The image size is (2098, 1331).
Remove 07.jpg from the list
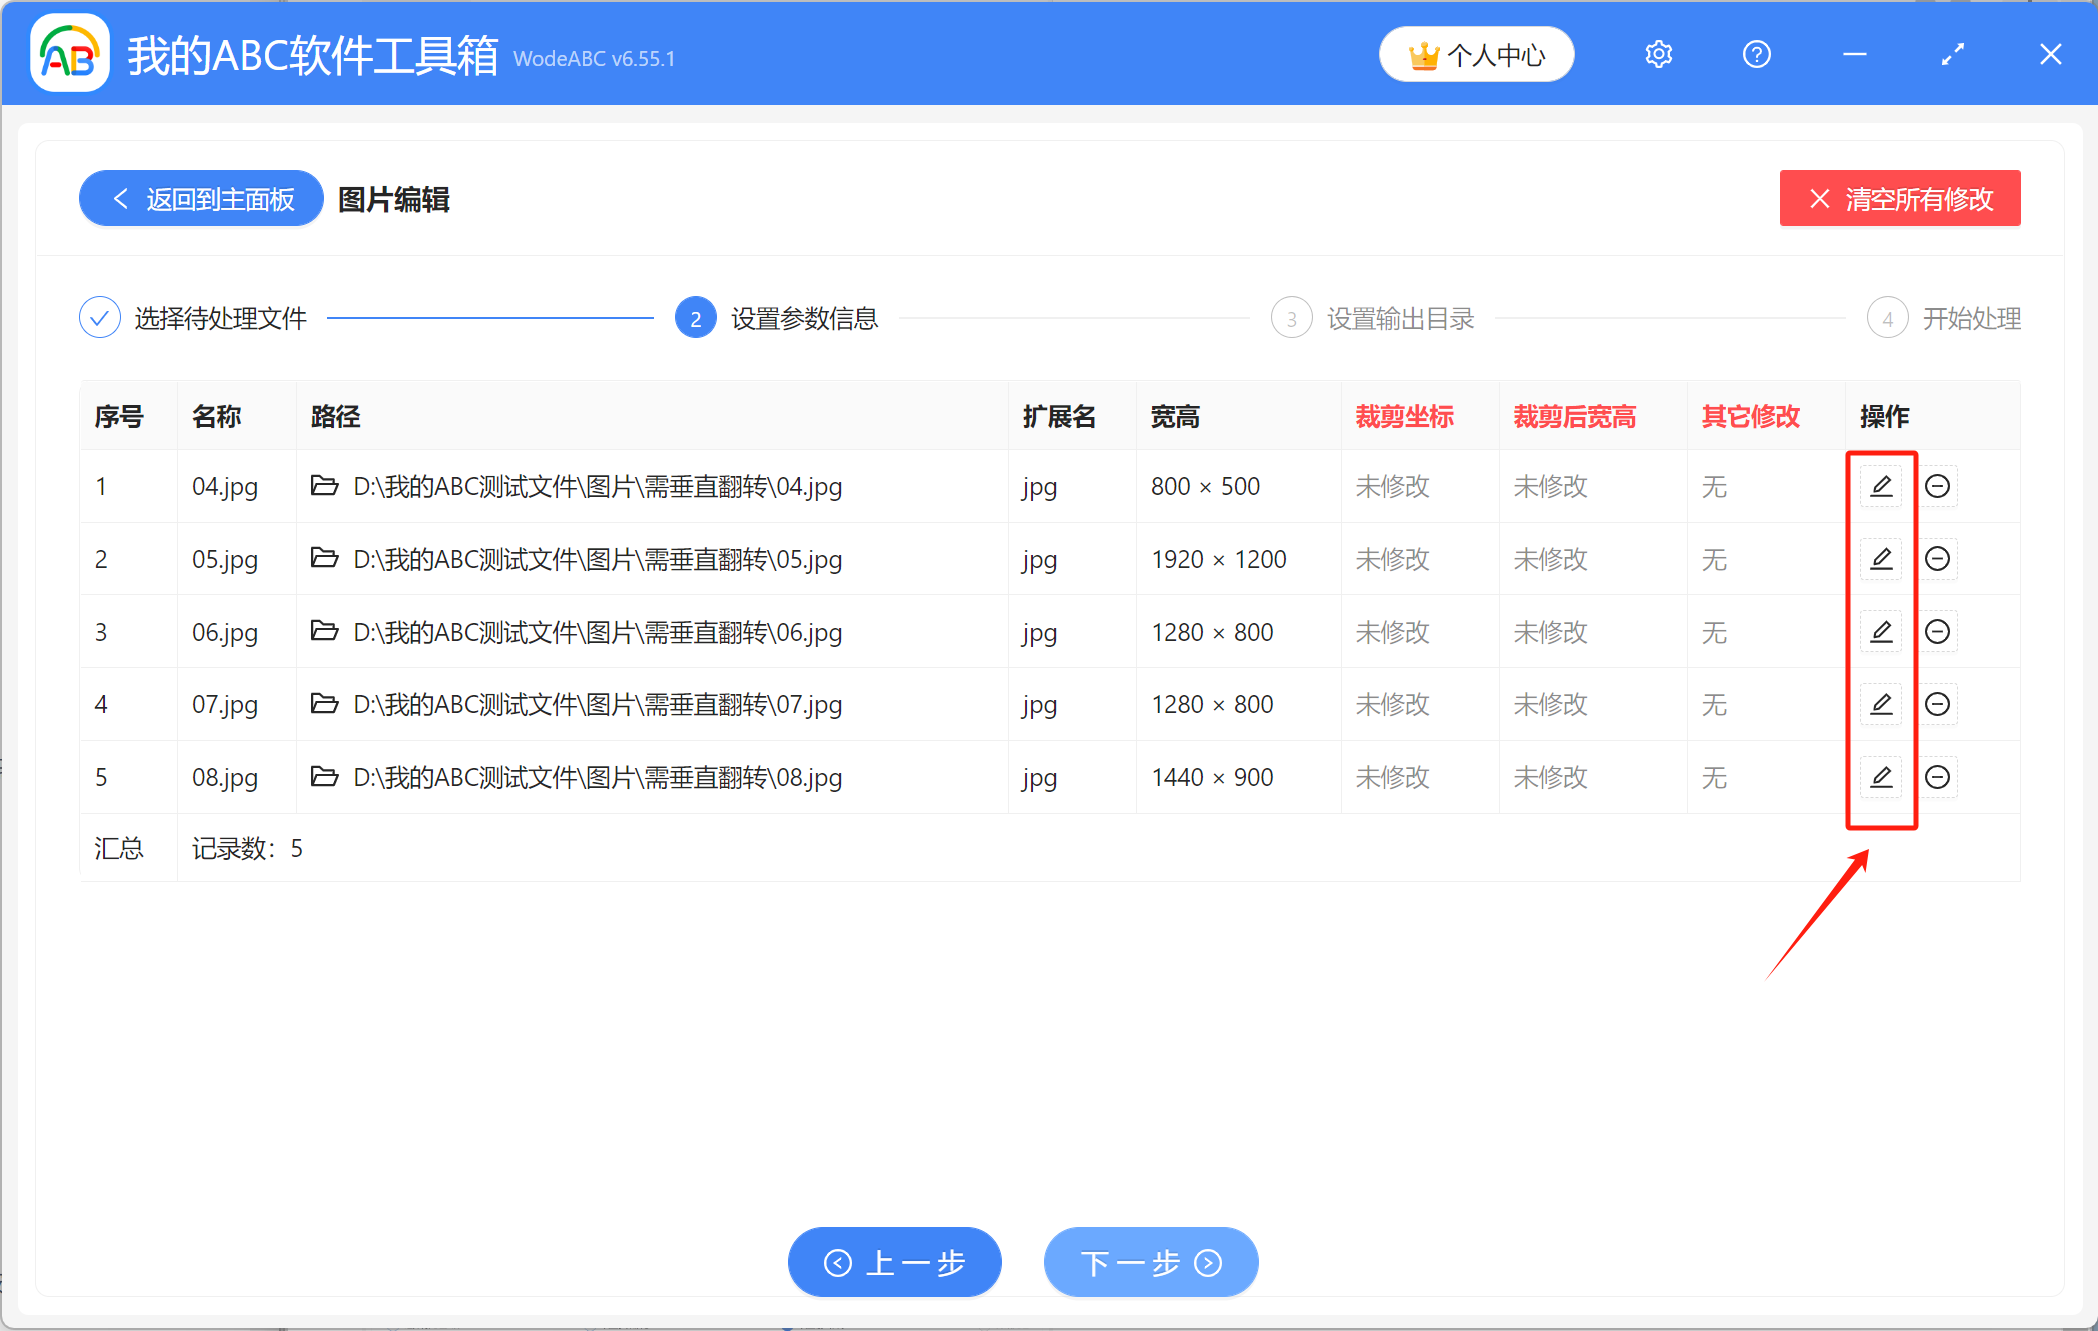[x=1937, y=705]
